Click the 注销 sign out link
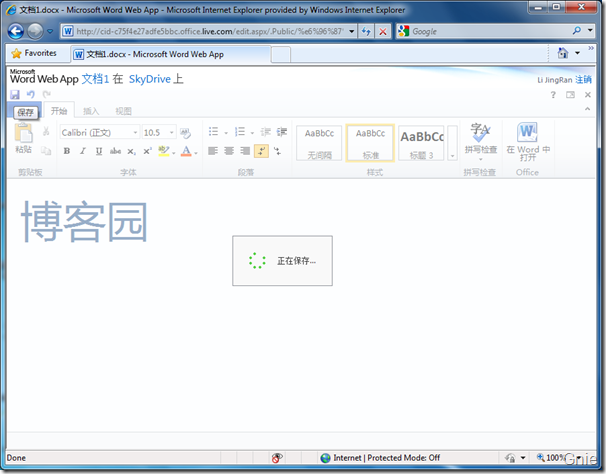The width and height of the screenshot is (606, 474). (x=584, y=80)
